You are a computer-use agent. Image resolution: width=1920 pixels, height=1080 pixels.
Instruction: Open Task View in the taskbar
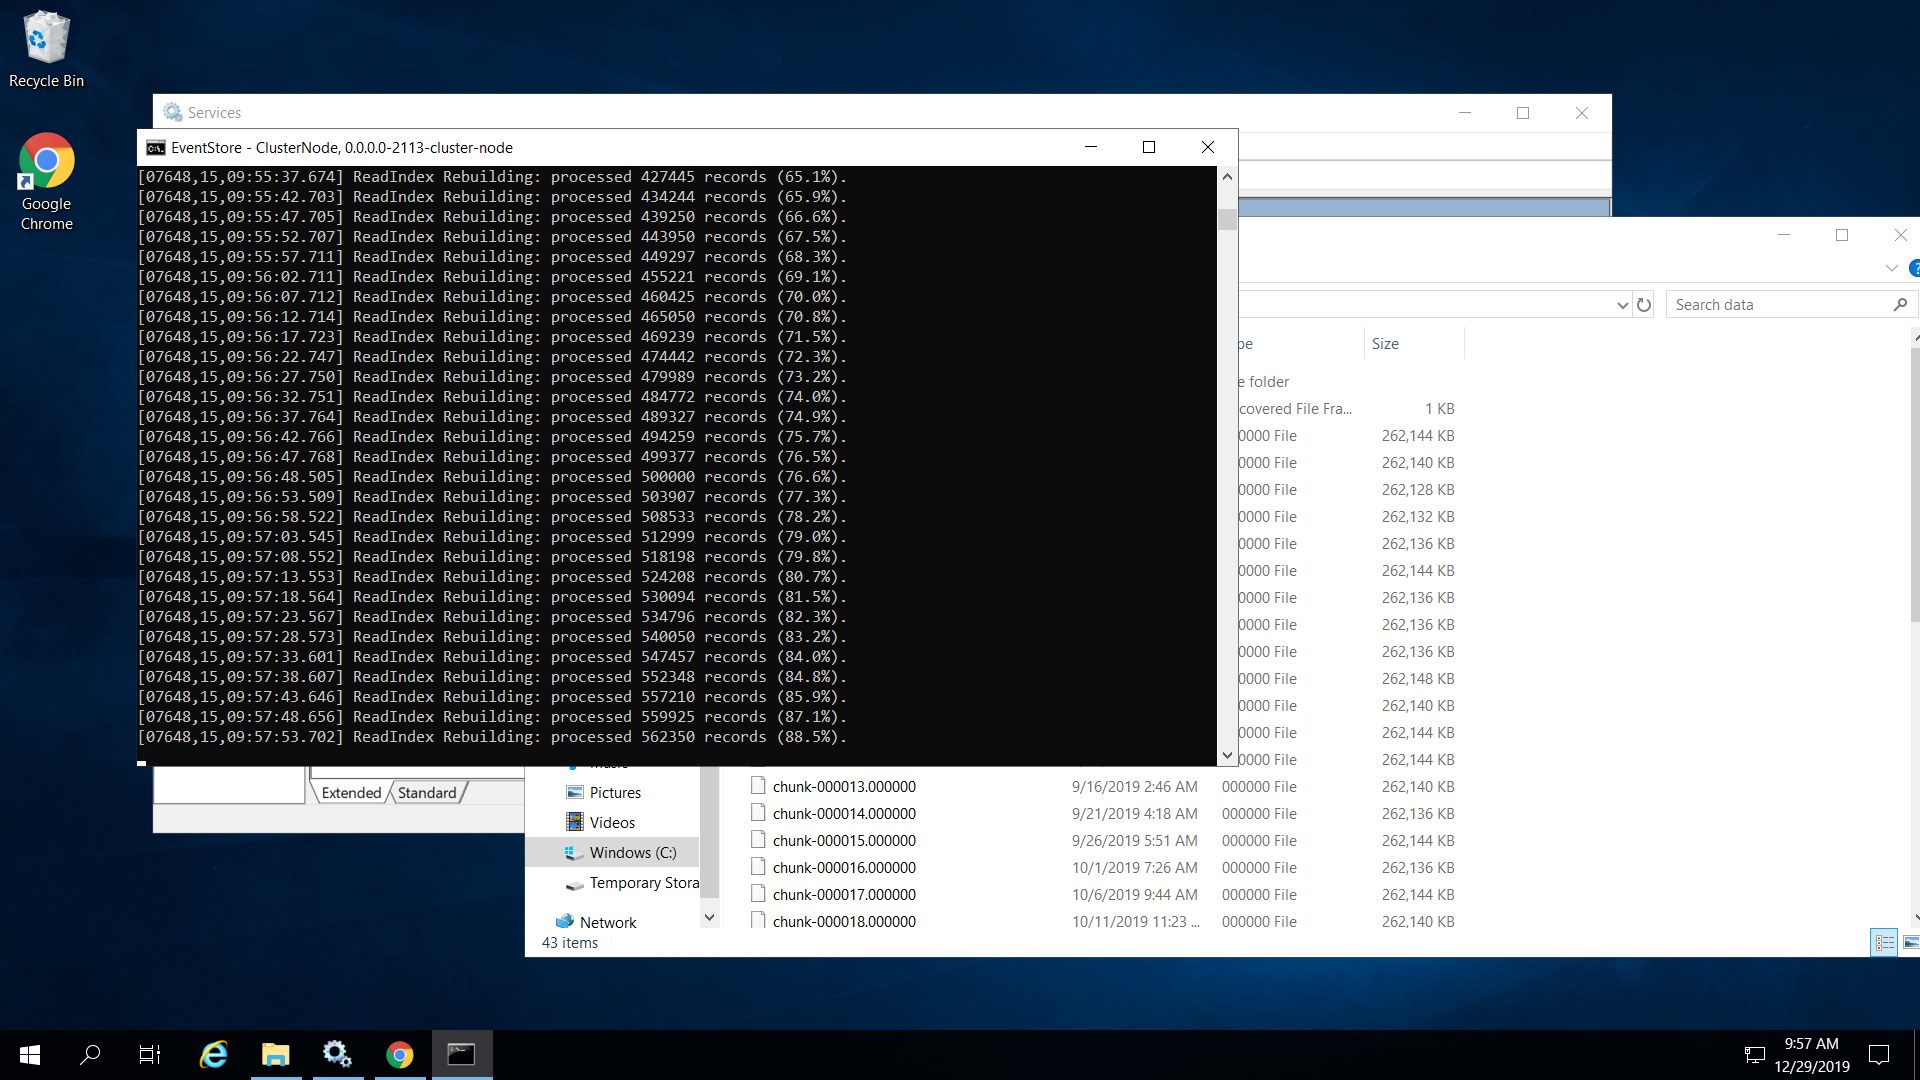(150, 1054)
